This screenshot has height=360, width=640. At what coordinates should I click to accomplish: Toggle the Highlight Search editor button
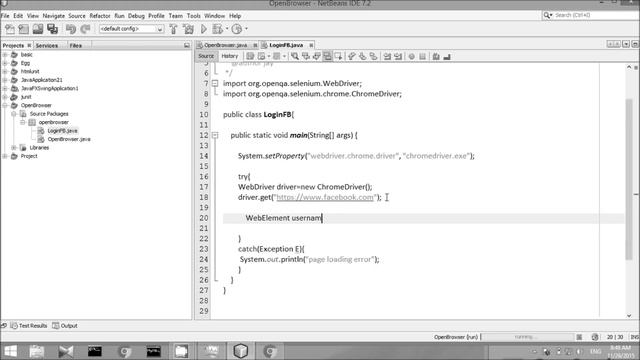[327, 56]
